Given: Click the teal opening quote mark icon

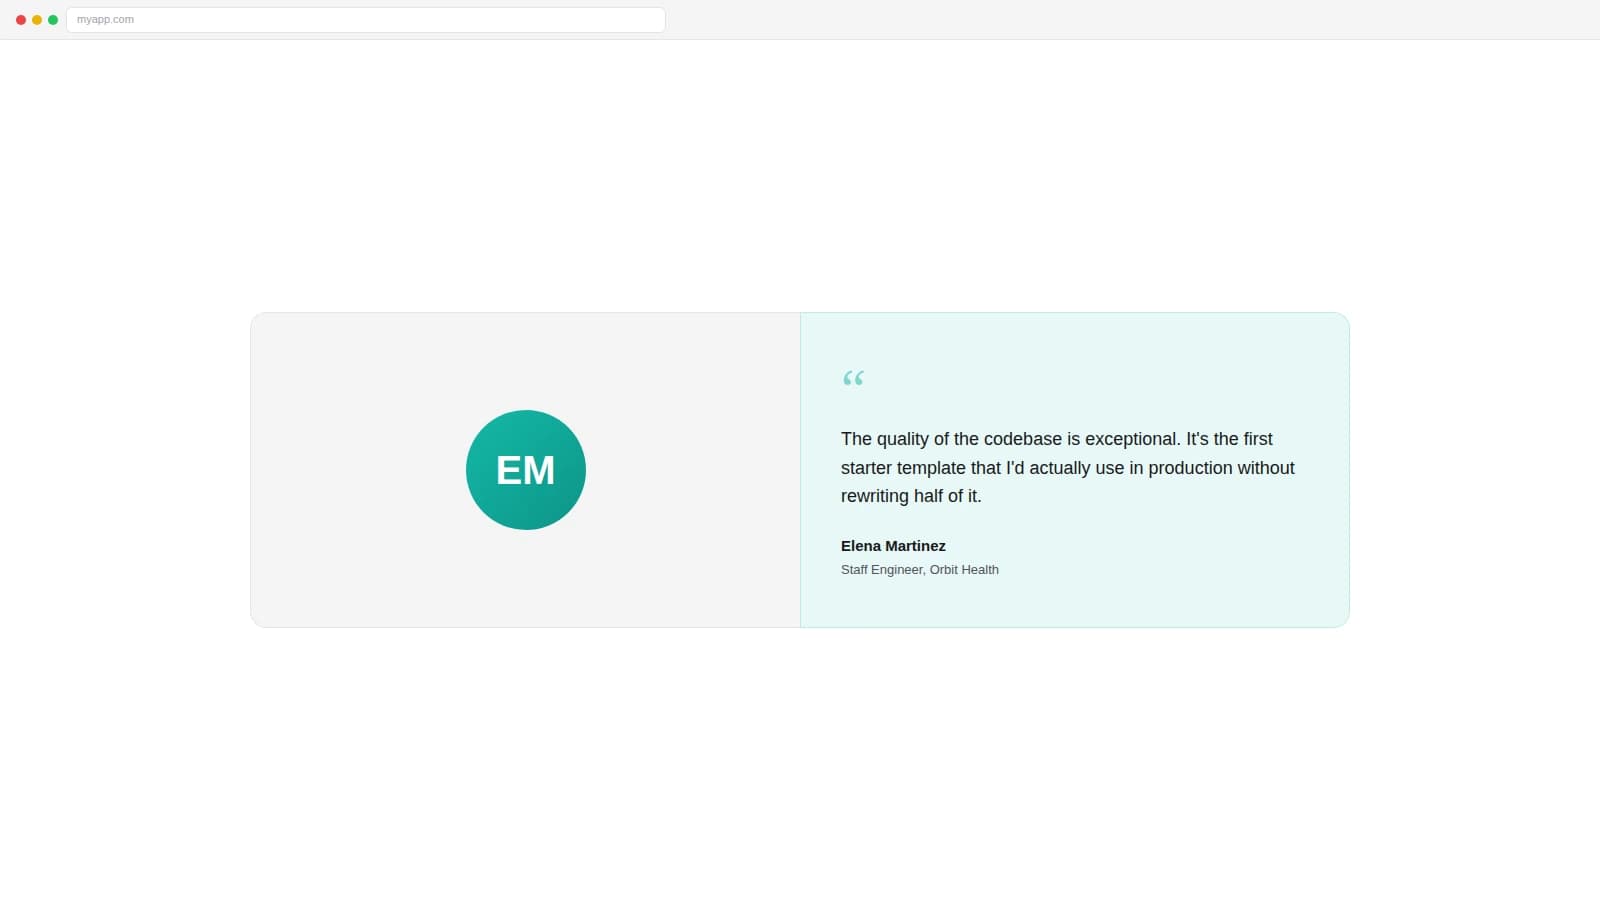Looking at the screenshot, I should 853,378.
